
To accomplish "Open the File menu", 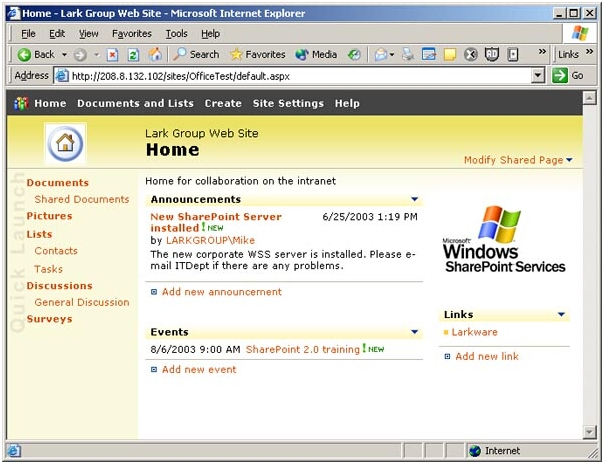I will point(28,34).
